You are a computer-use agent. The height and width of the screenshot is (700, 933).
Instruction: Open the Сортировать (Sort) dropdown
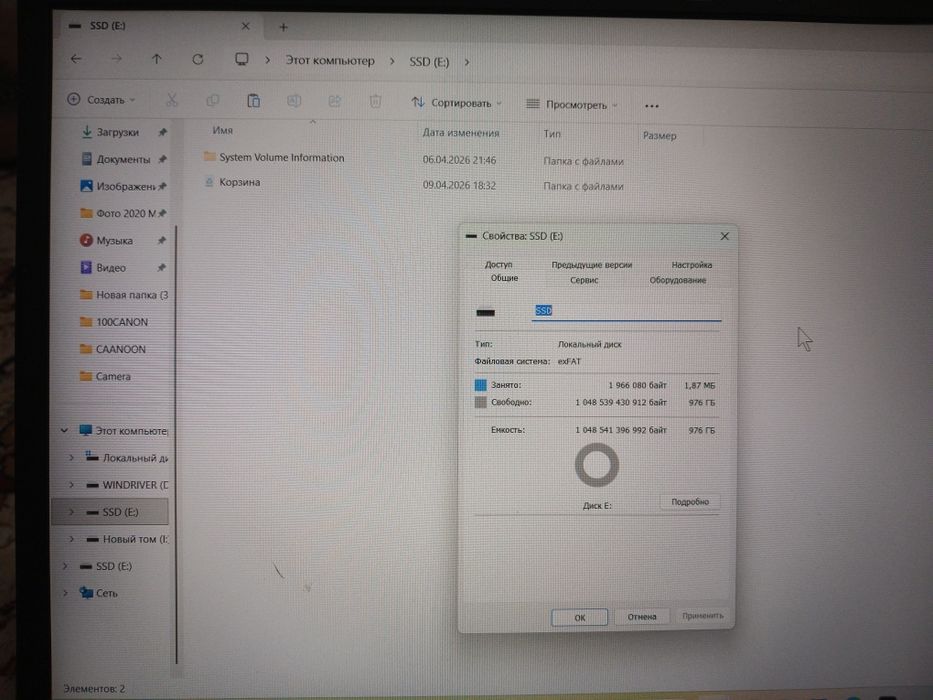tap(456, 103)
